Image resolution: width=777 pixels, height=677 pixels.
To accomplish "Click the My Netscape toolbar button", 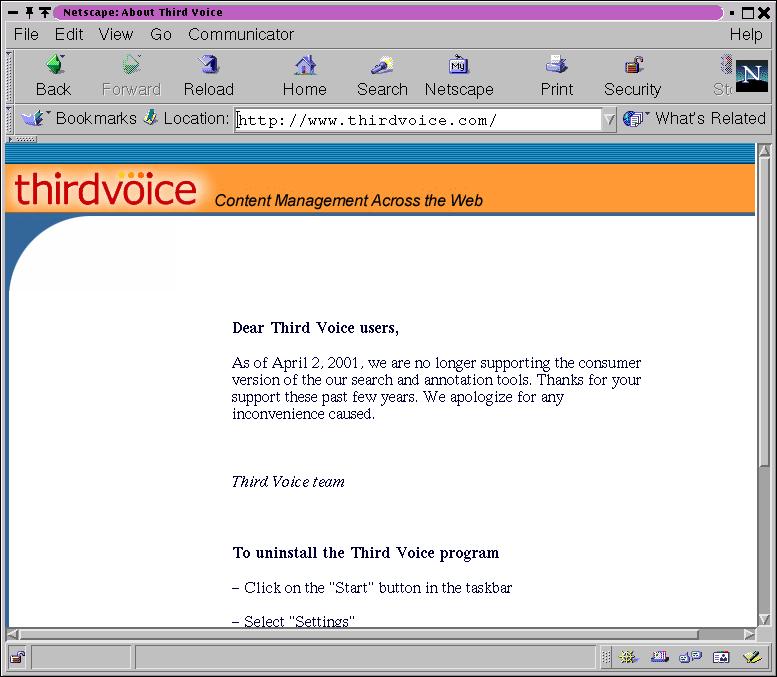I will pyautogui.click(x=459, y=76).
